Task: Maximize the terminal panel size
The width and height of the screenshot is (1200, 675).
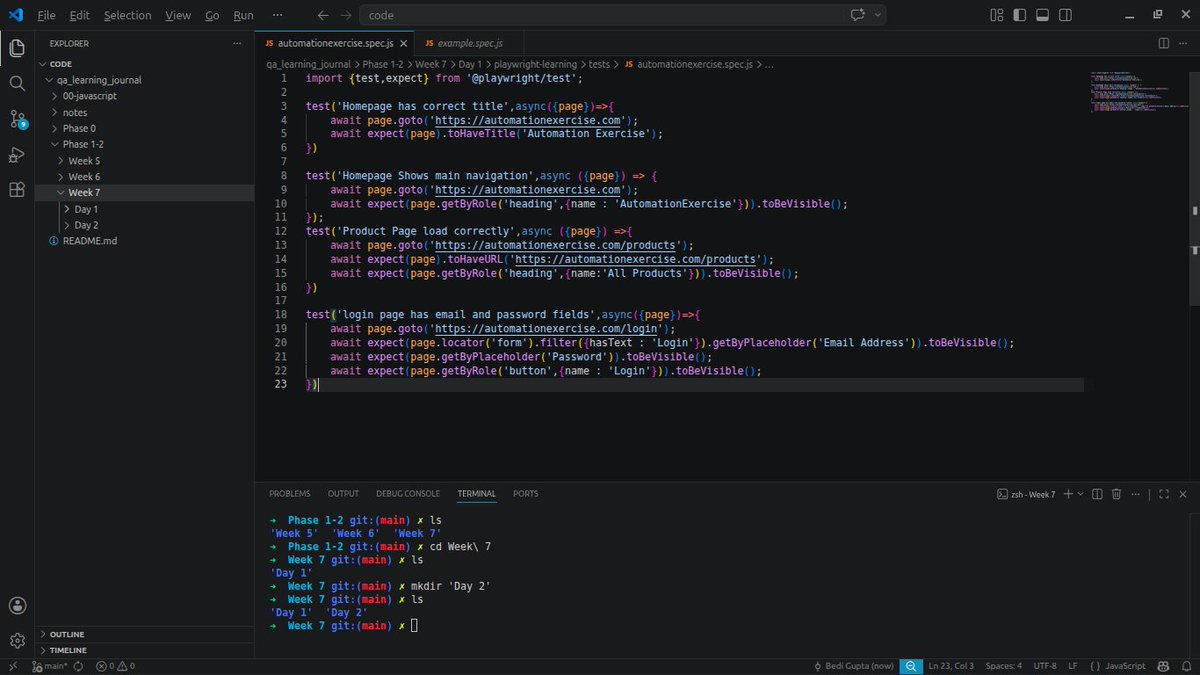Action: [x=1164, y=494]
